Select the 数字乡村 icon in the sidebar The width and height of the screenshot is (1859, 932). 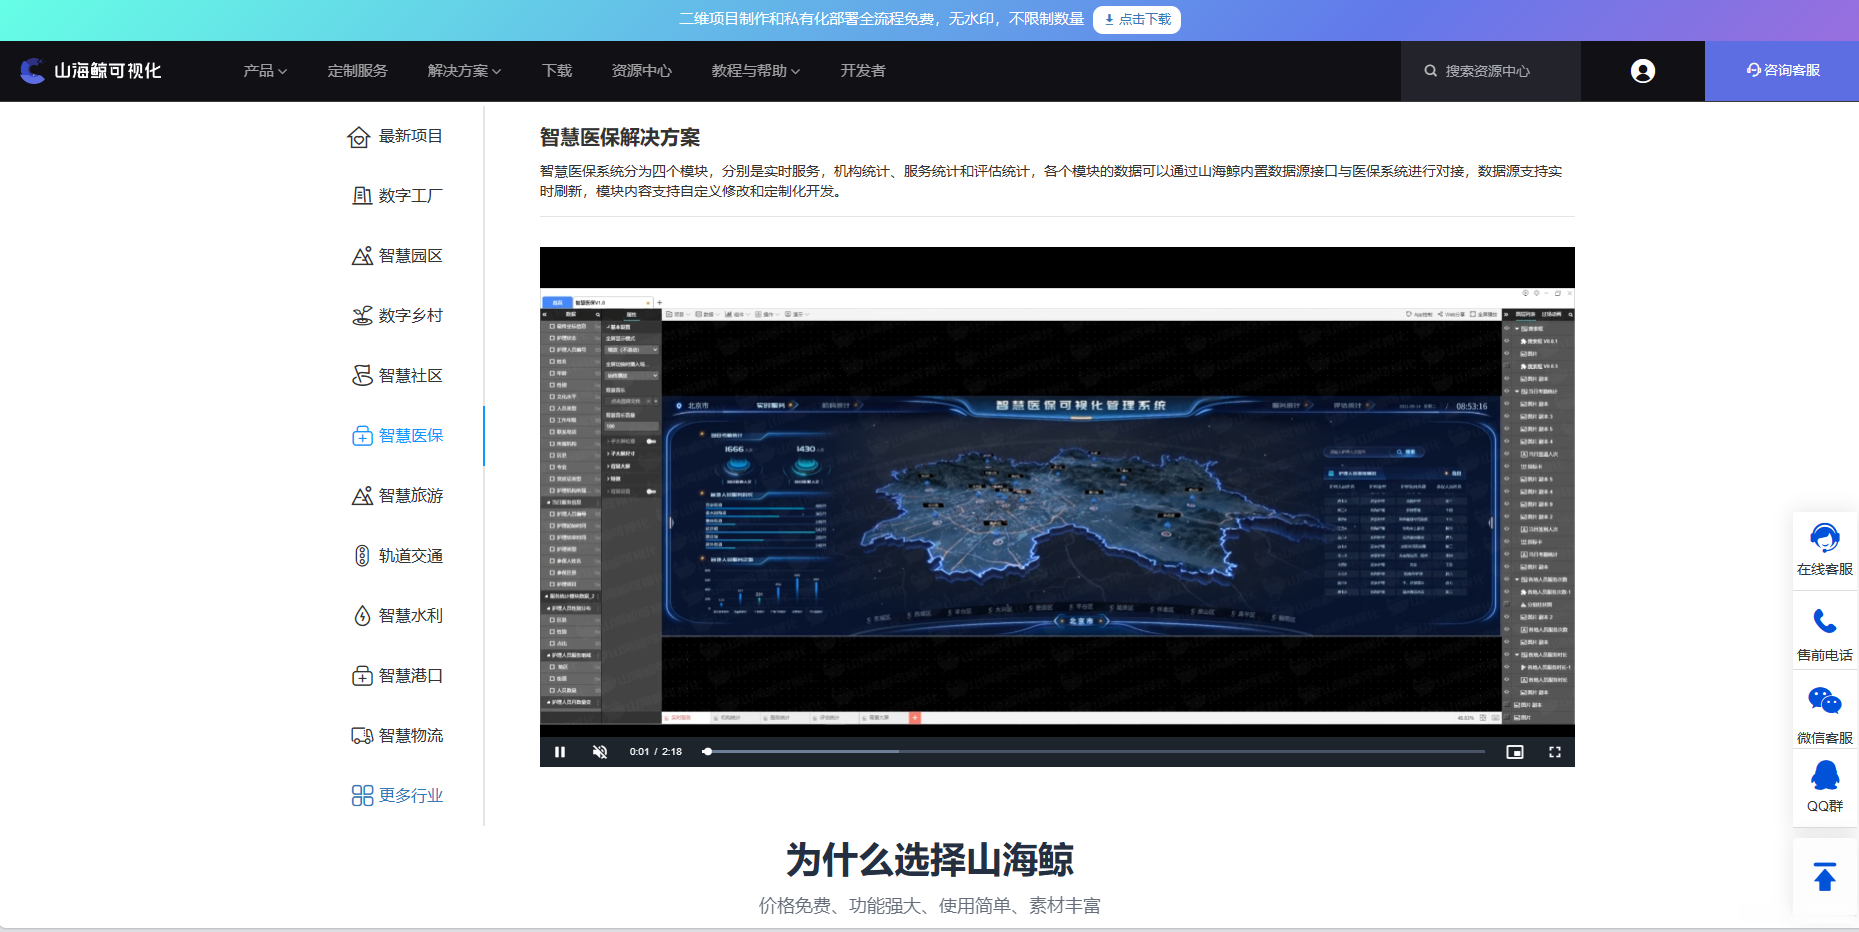click(362, 316)
